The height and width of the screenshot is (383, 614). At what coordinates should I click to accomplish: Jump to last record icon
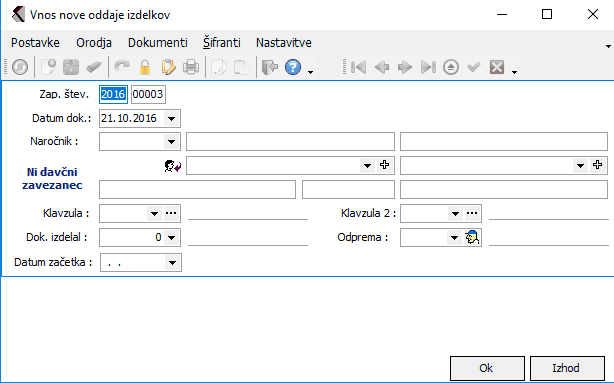[428, 67]
